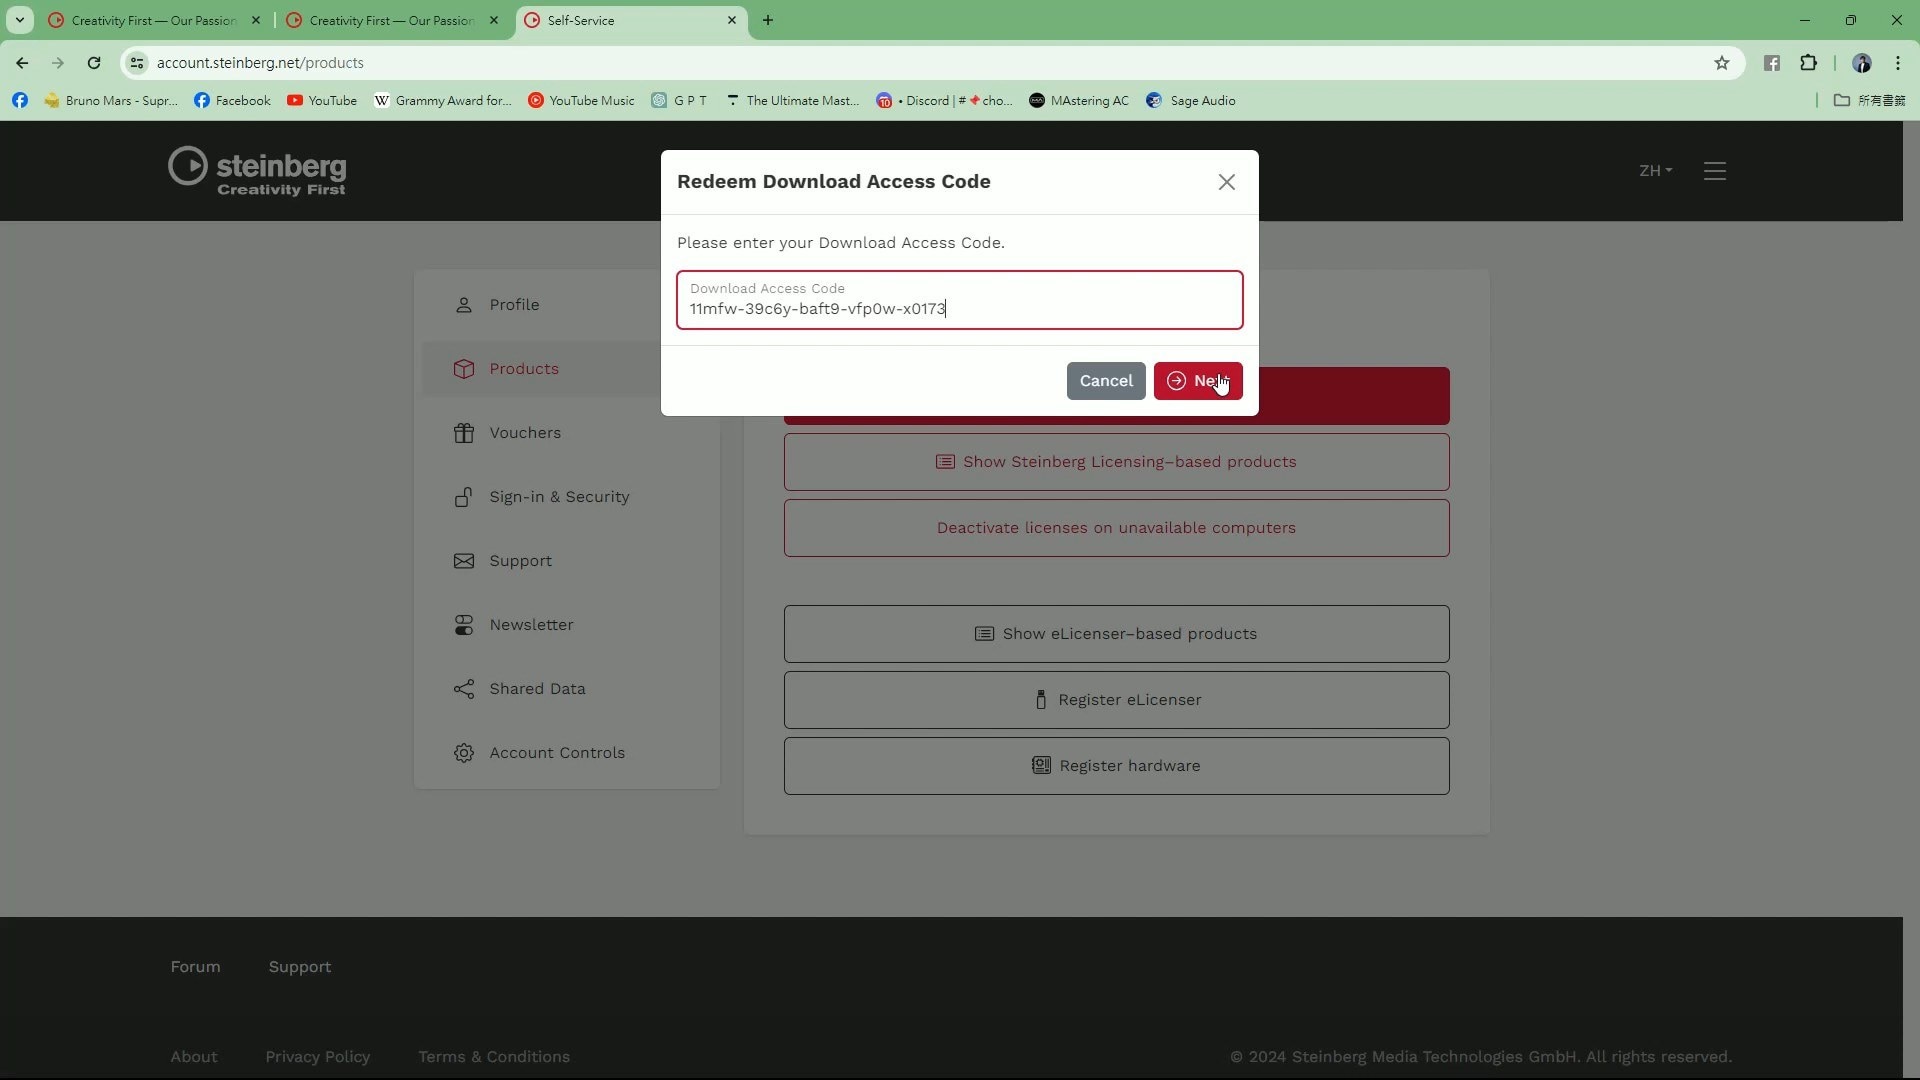
Task: Click the Shared Data sidebar icon
Action: coord(463,687)
